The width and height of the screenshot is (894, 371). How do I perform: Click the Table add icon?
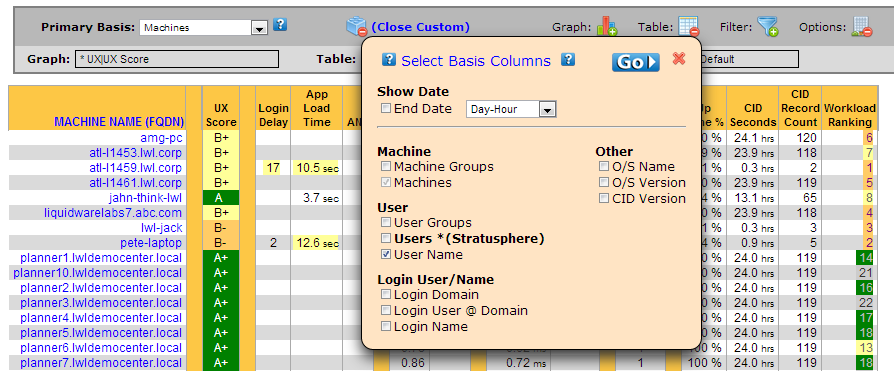pyautogui.click(x=688, y=26)
